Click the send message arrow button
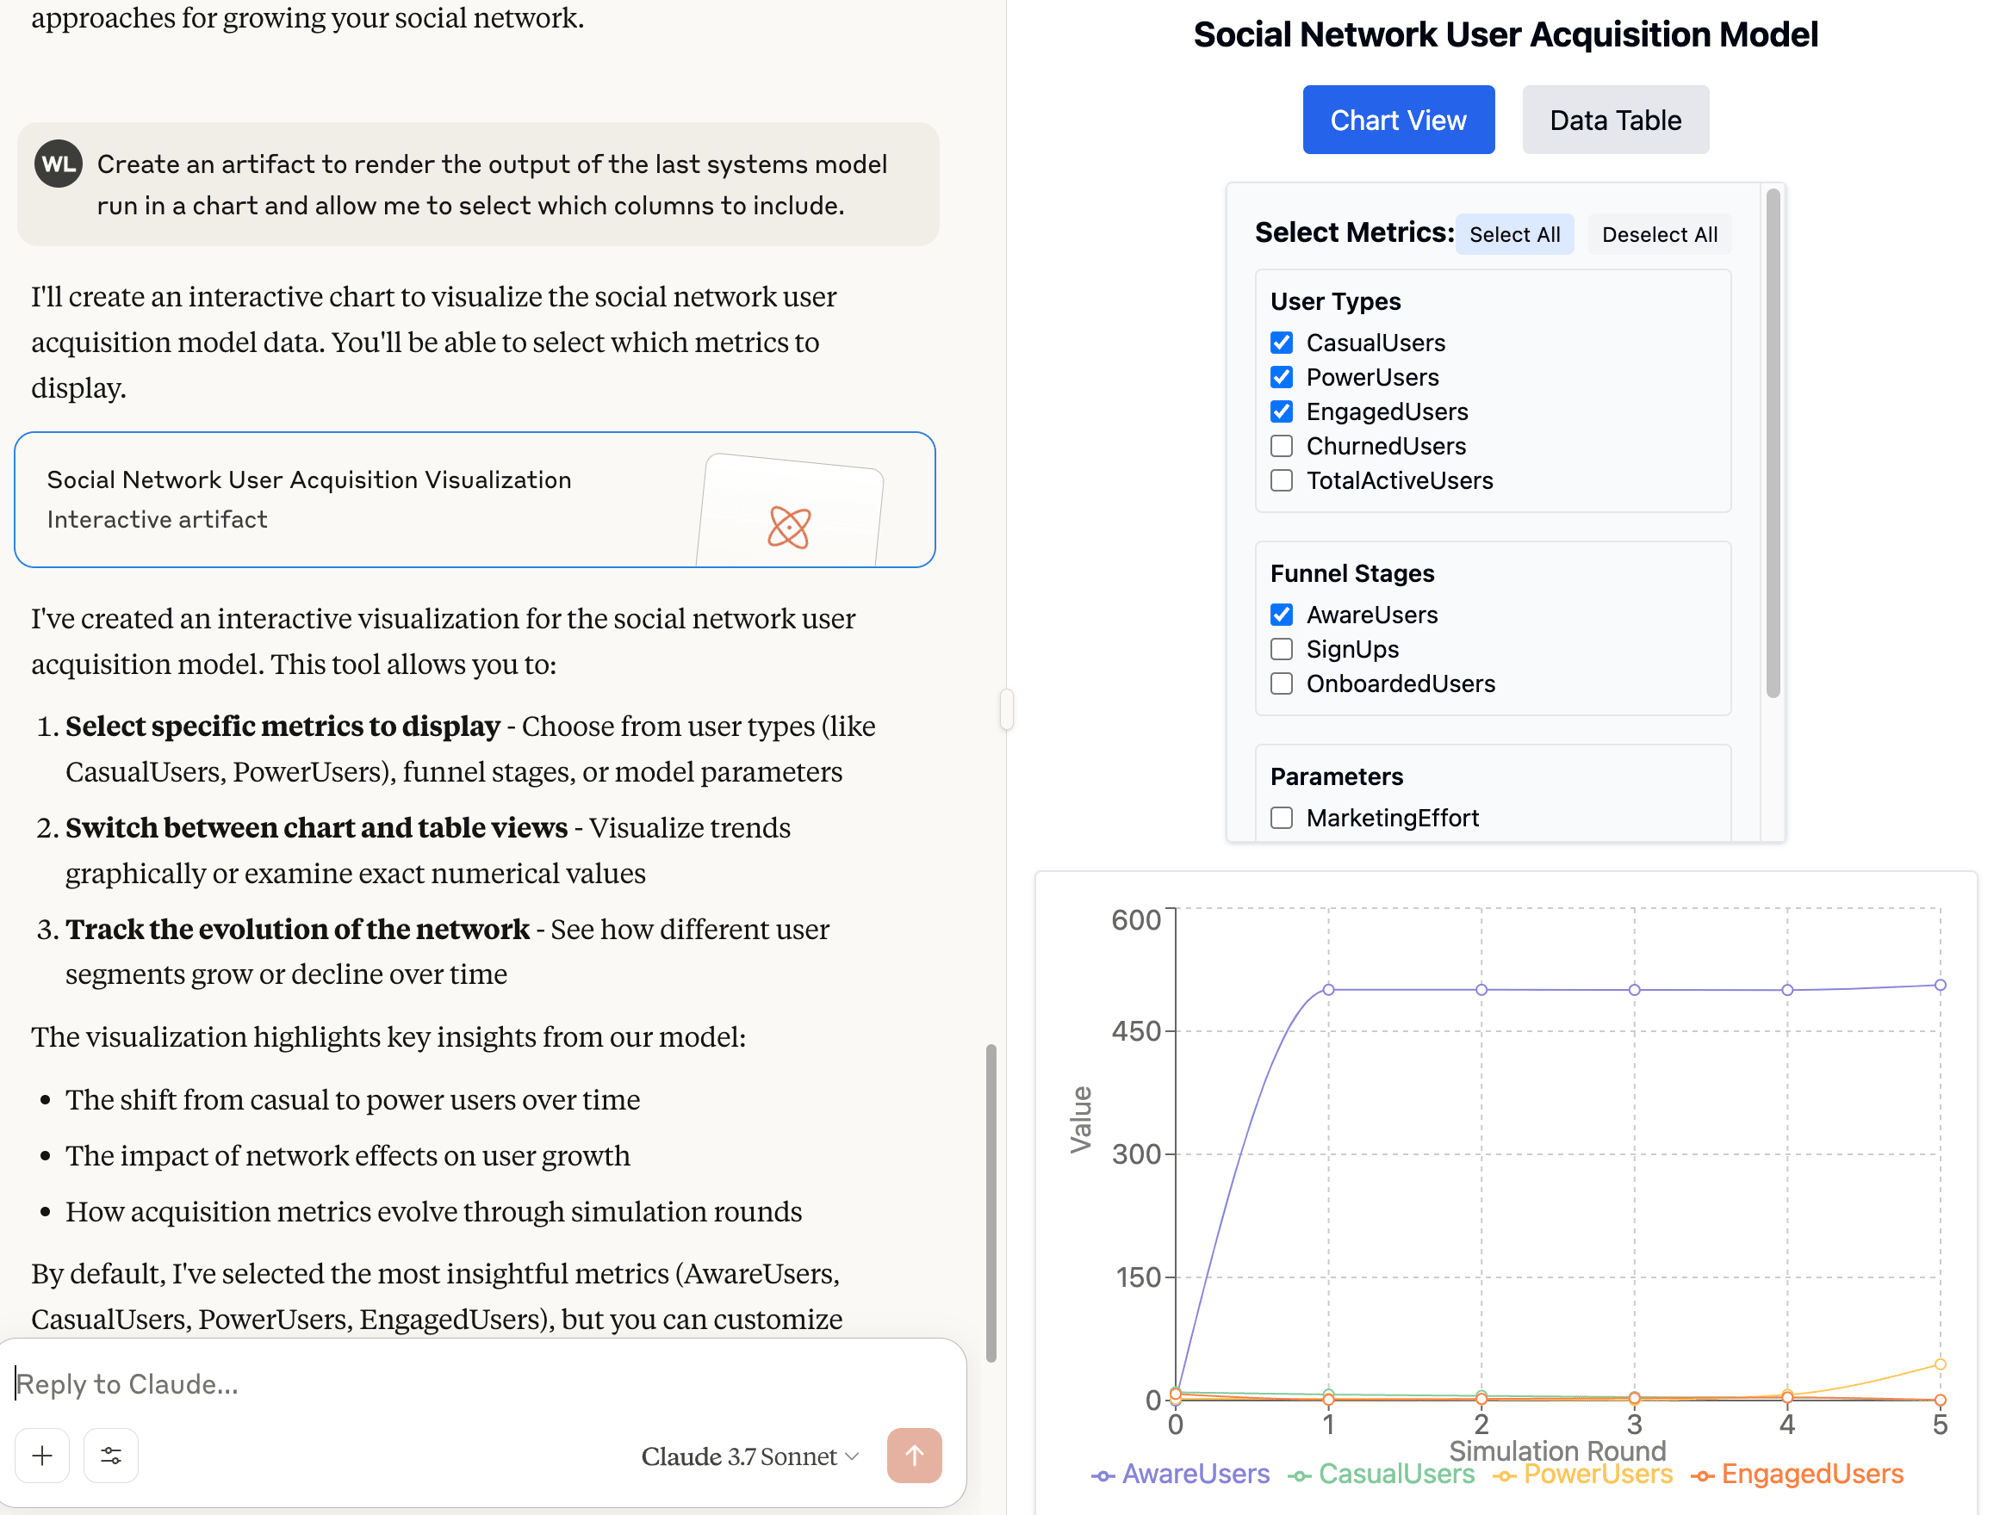The image size is (2000, 1515). 914,1456
